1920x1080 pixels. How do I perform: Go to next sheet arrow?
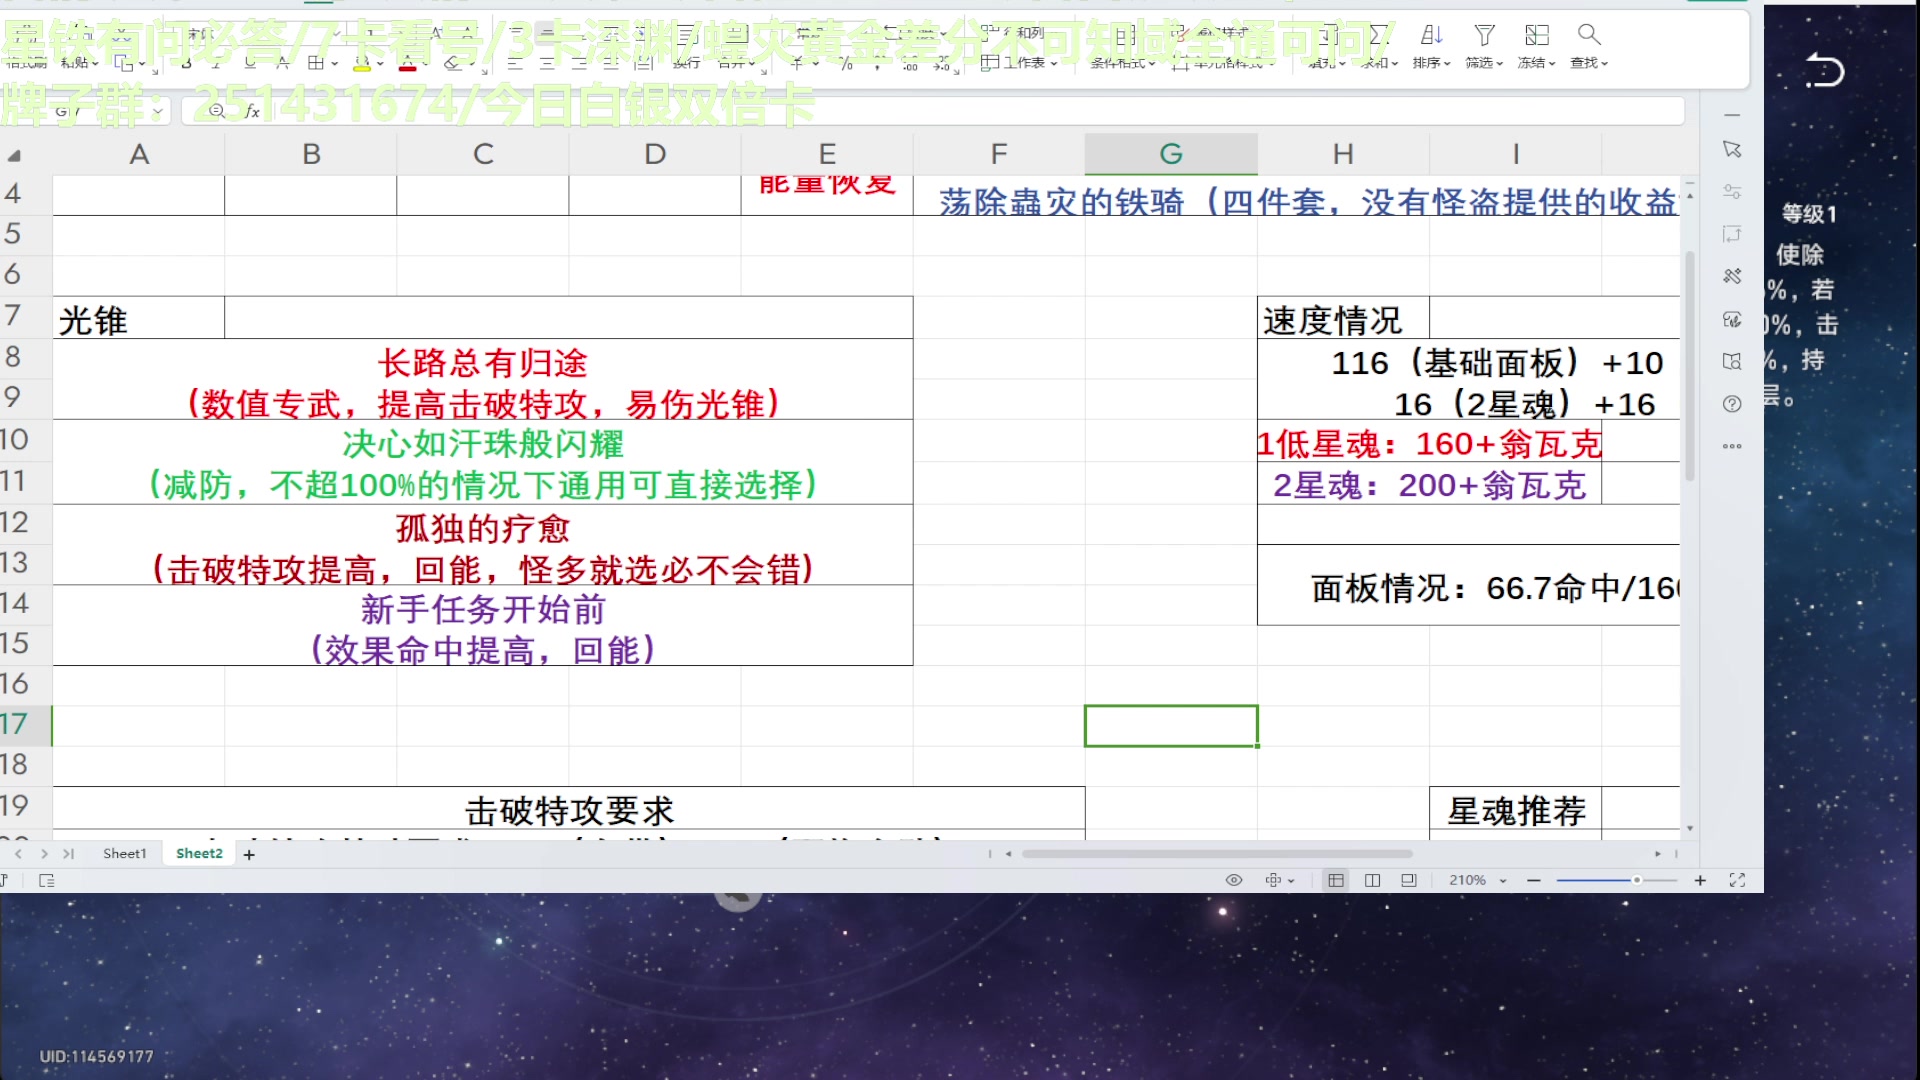coord(44,854)
